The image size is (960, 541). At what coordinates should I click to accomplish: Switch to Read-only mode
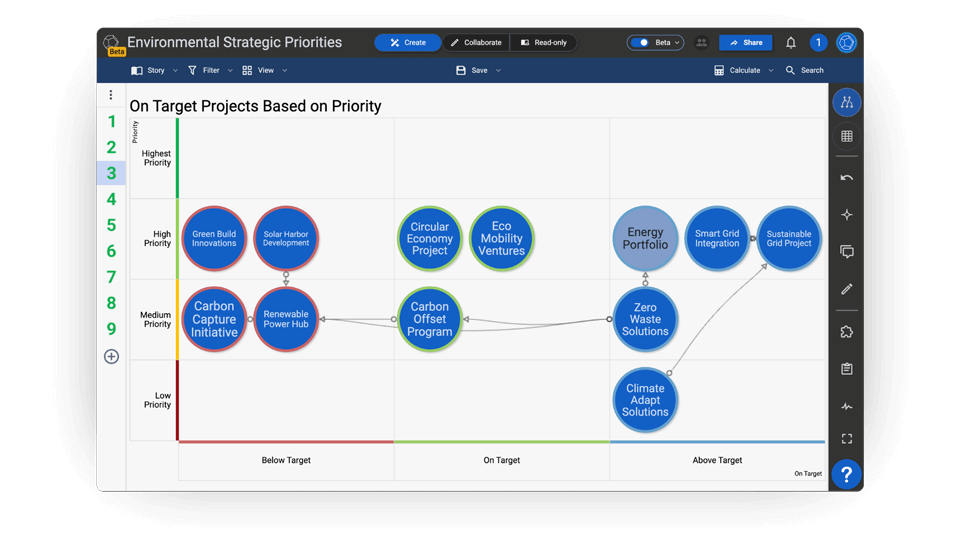[x=543, y=43]
